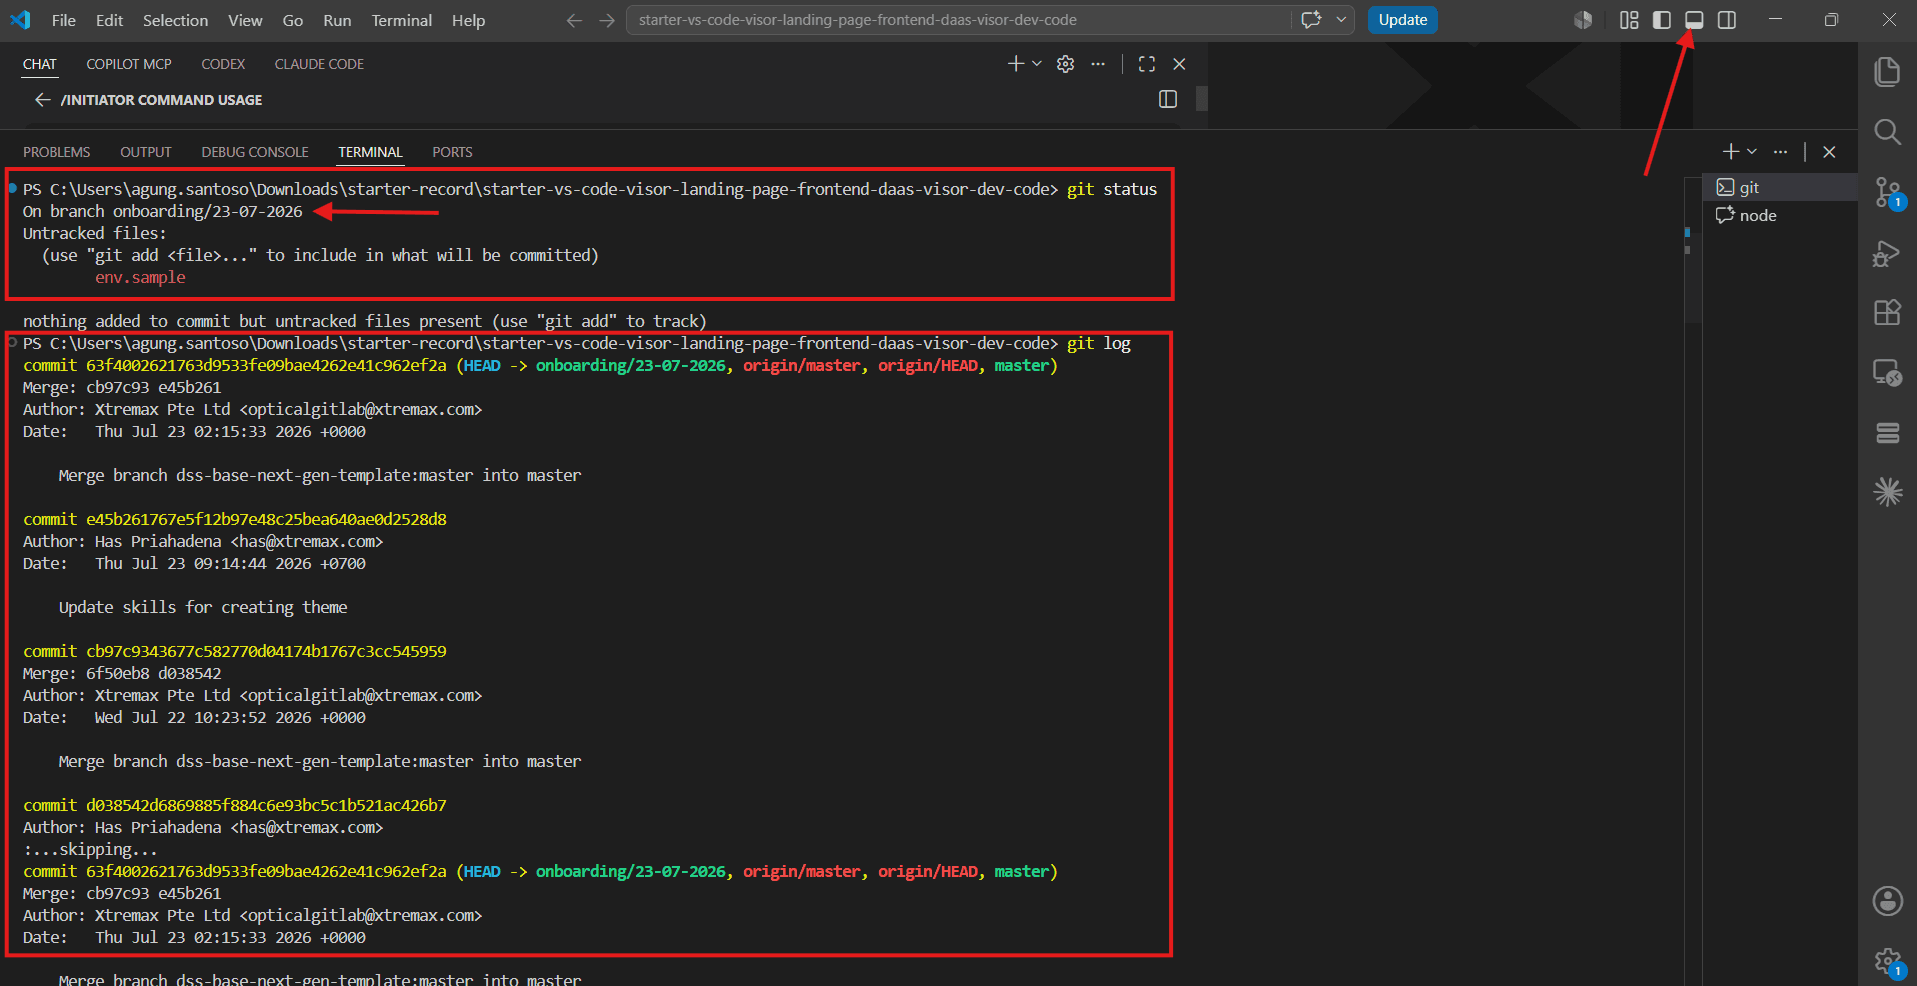Open the File menu
The width and height of the screenshot is (1917, 986).
pyautogui.click(x=64, y=20)
